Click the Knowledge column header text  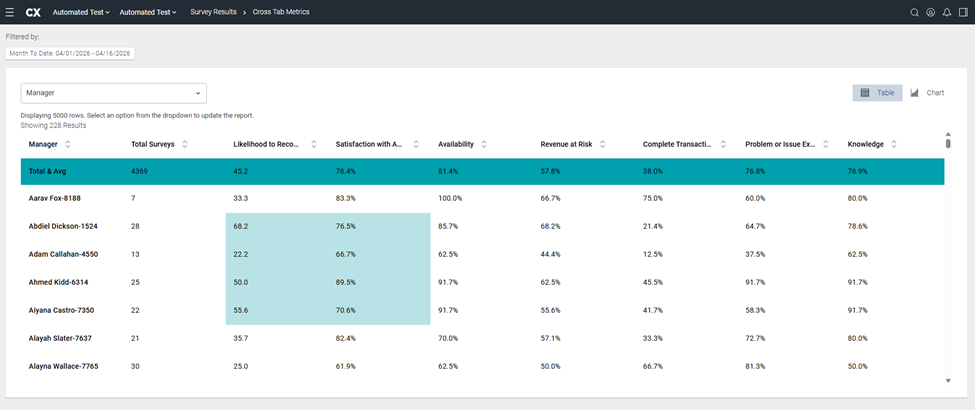tap(866, 144)
